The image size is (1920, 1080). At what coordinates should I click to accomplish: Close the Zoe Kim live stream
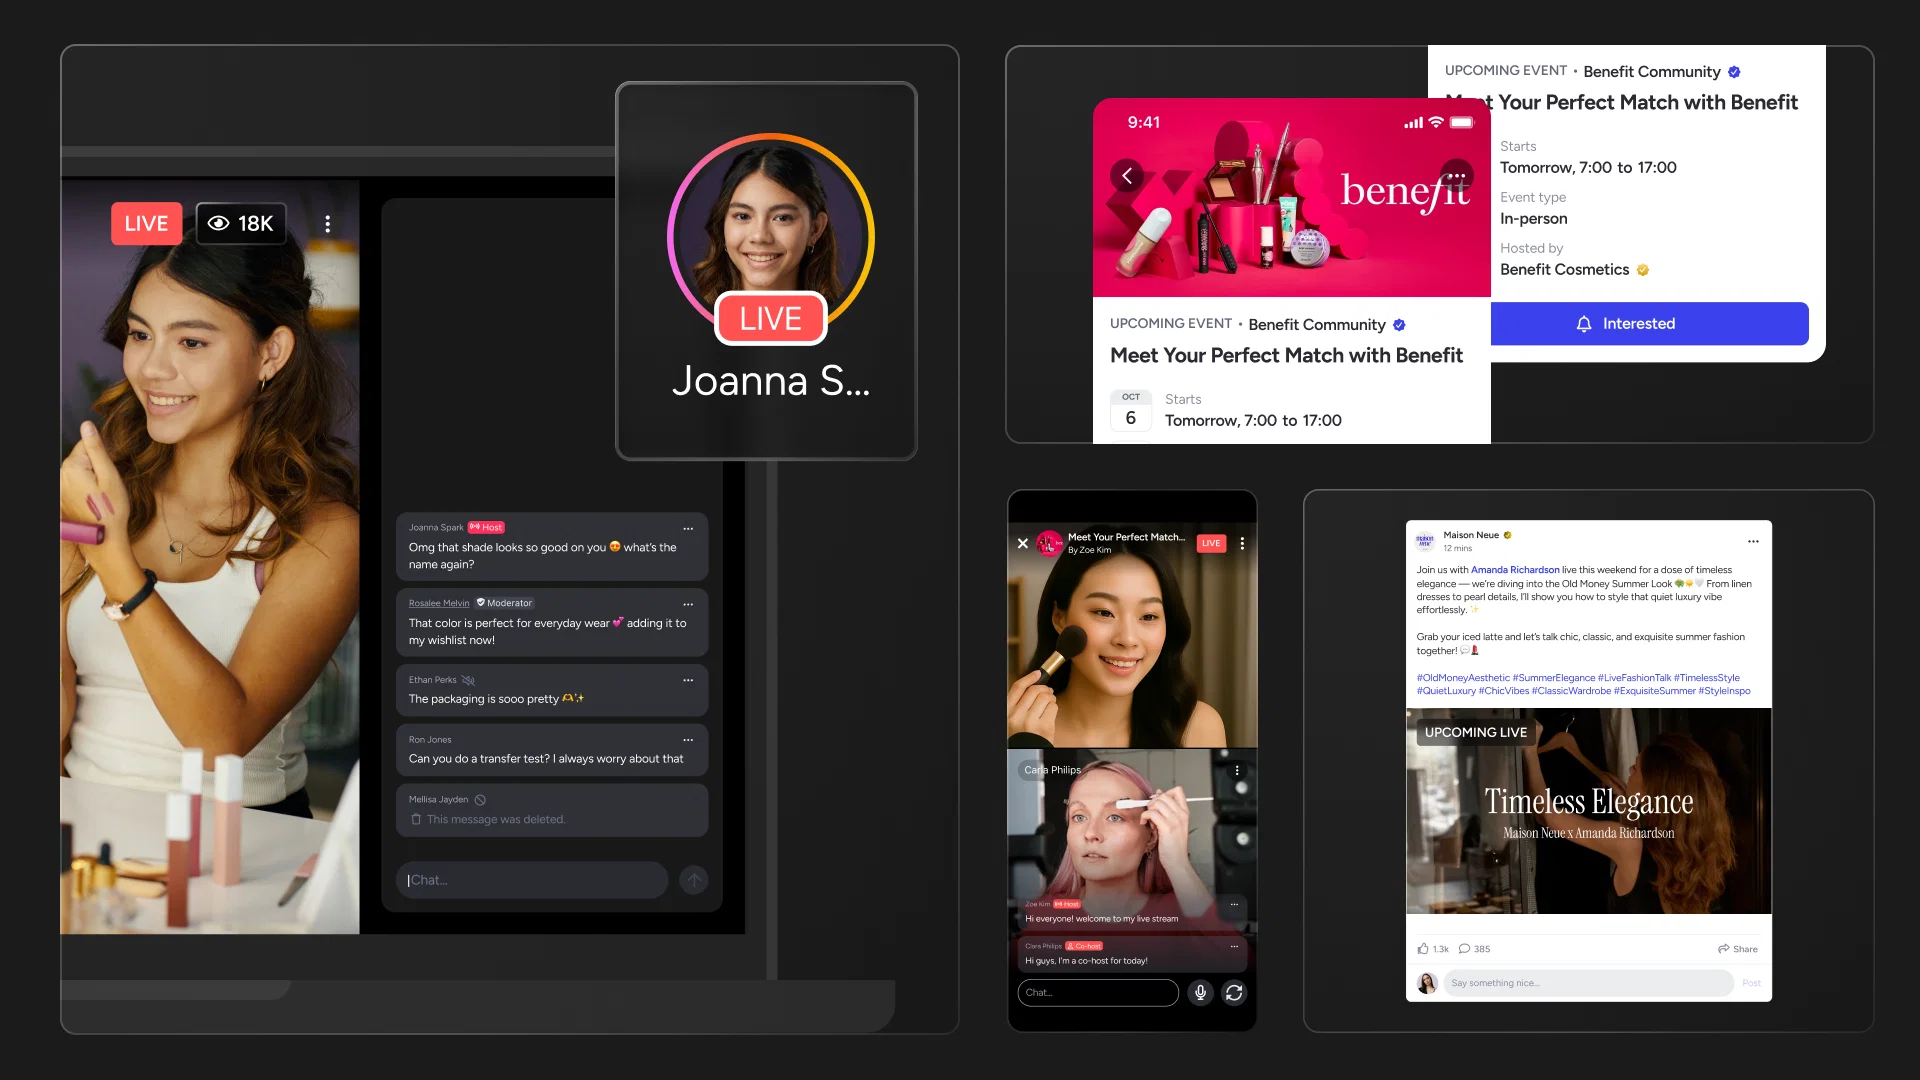tap(1022, 543)
